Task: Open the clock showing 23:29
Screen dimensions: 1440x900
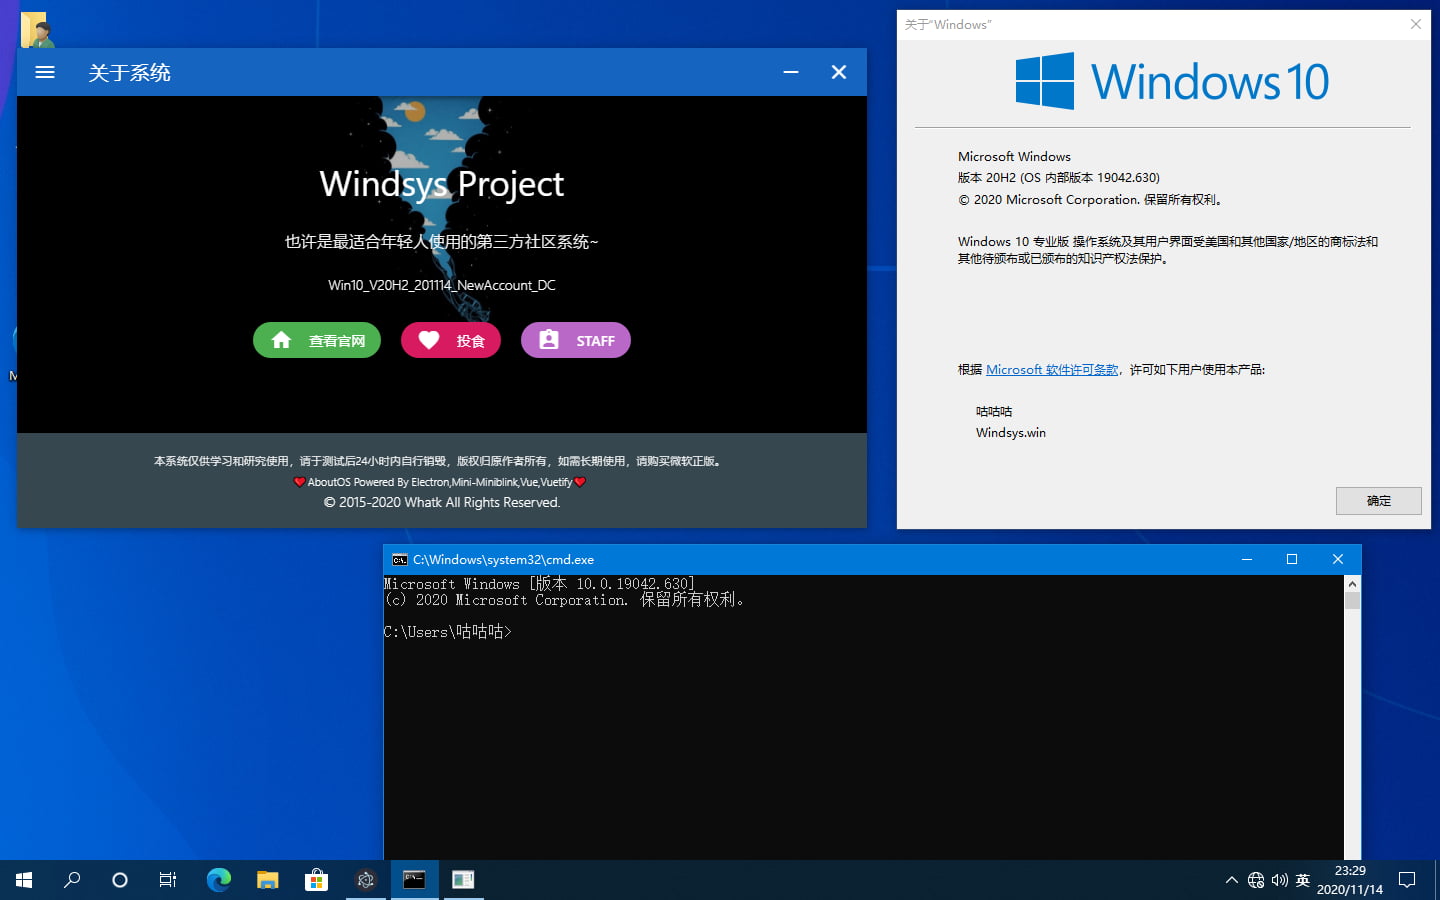Action: [x=1350, y=880]
